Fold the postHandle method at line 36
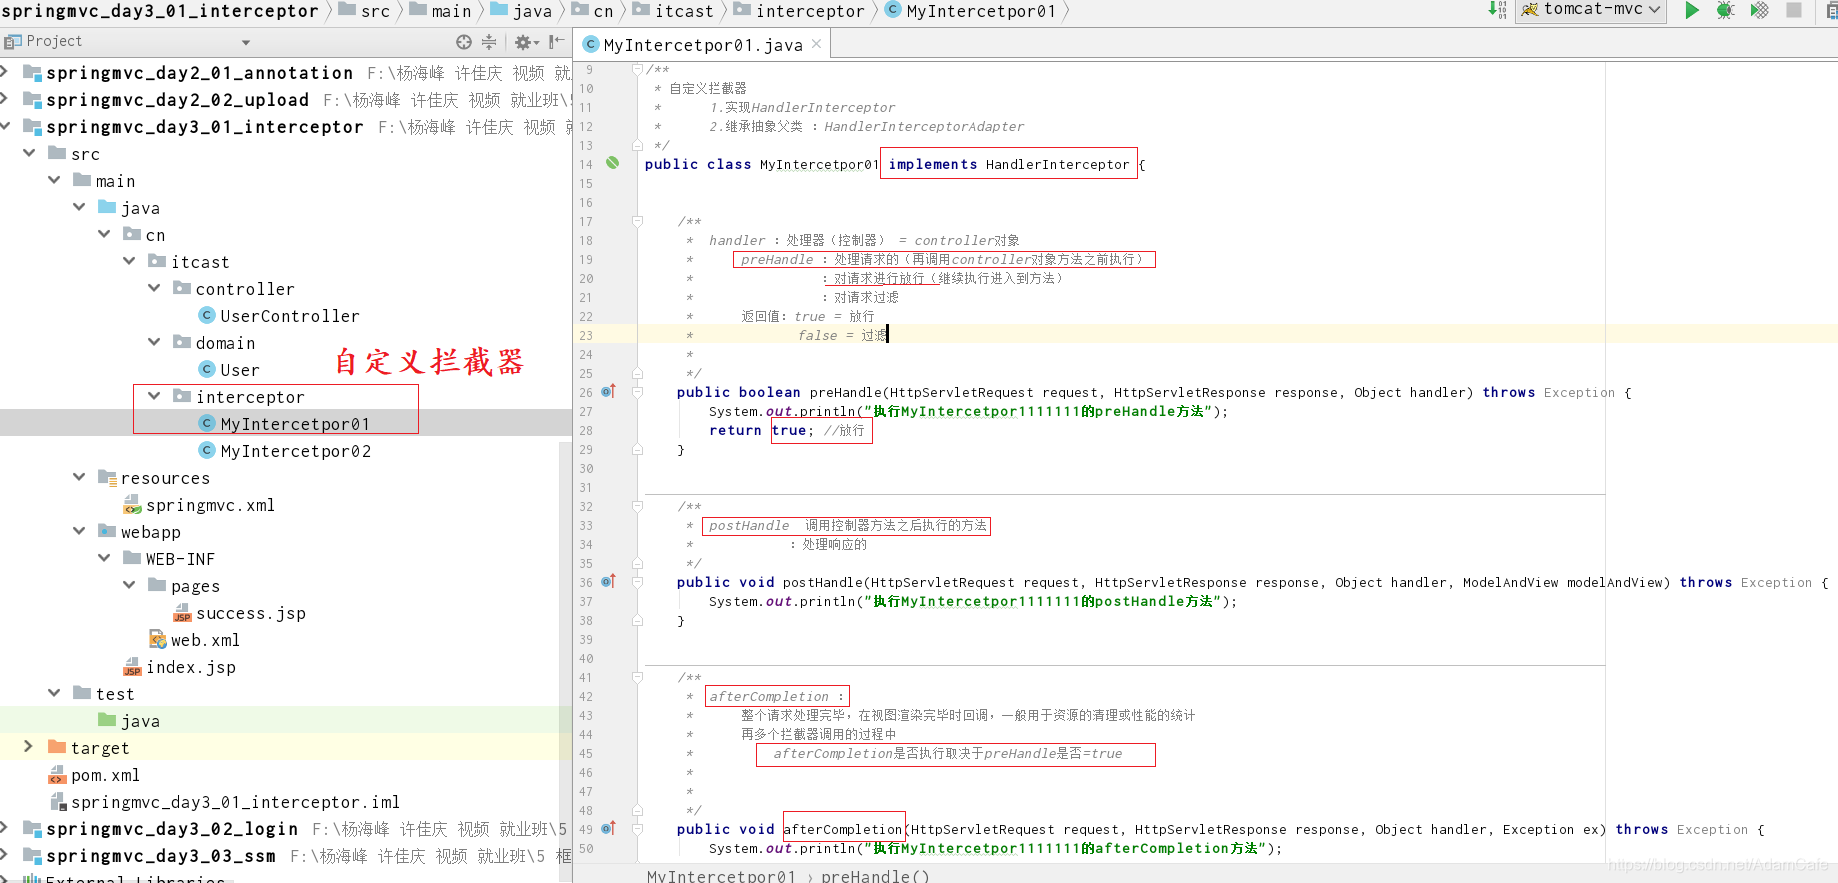Viewport: 1838px width, 883px height. point(637,582)
